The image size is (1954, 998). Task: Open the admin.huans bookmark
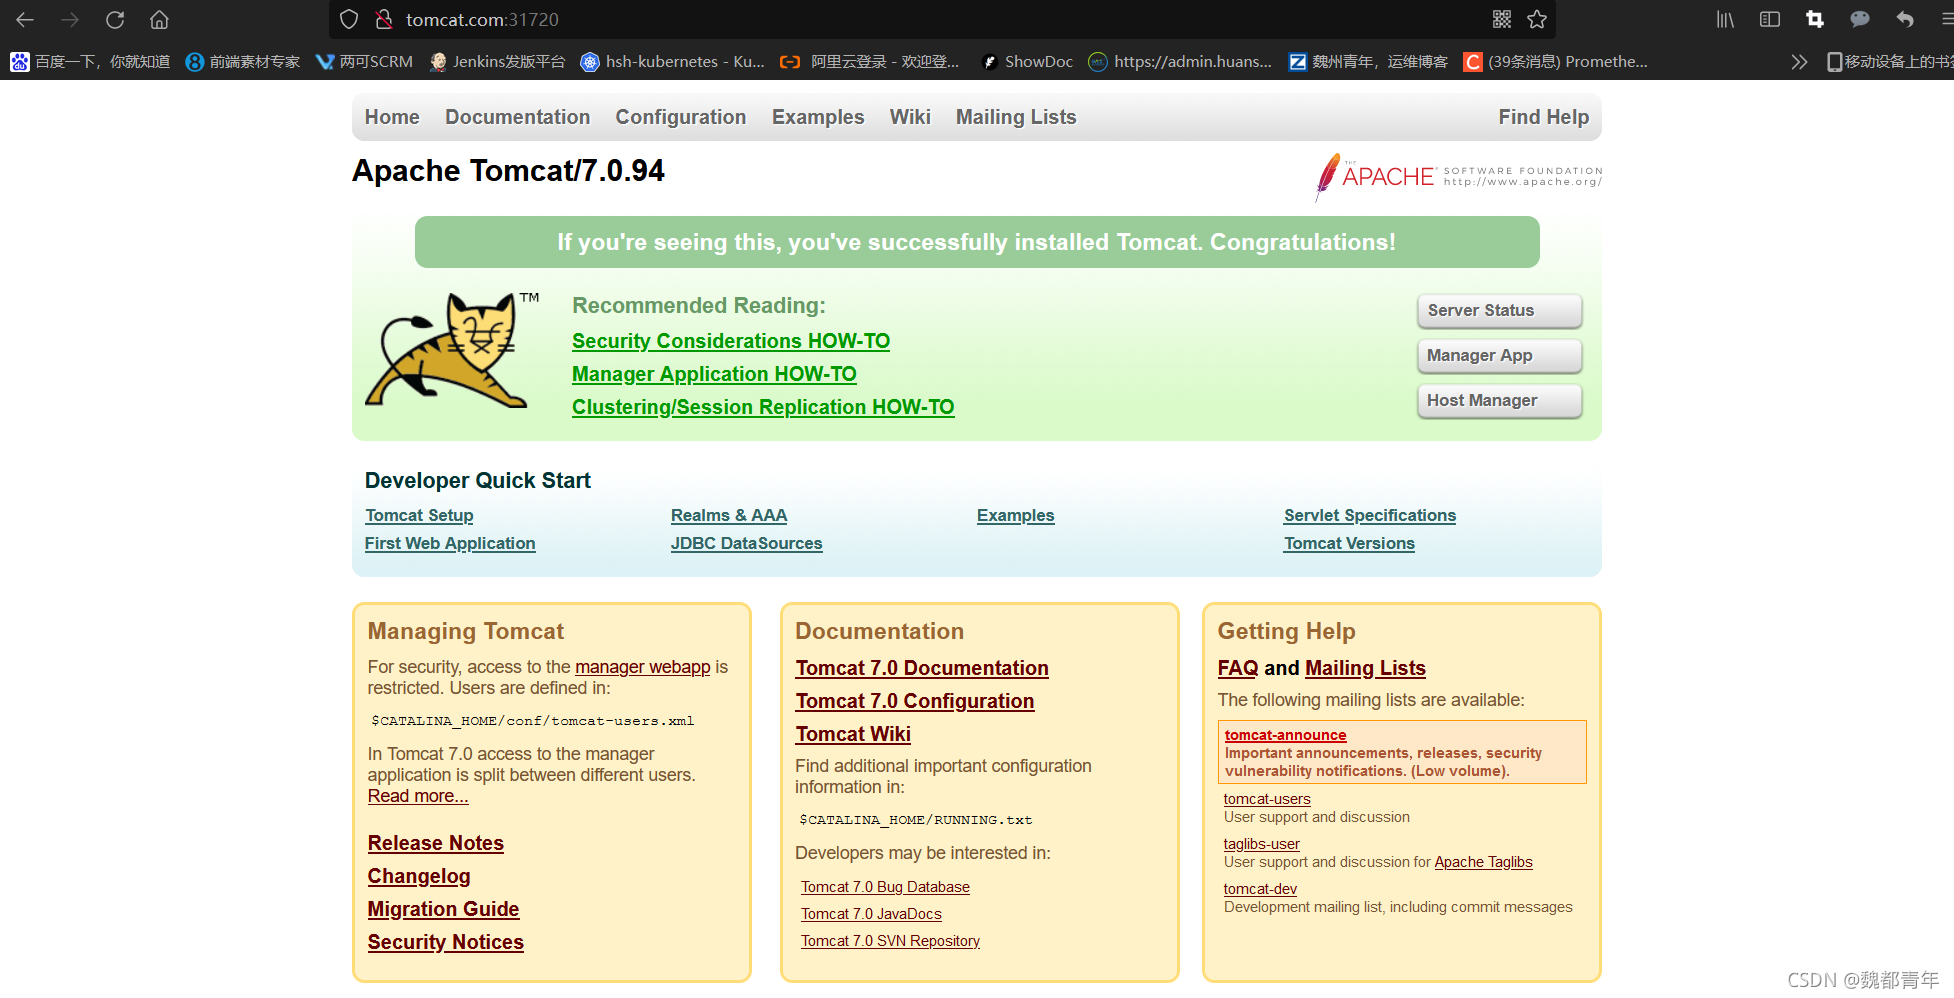pos(1180,62)
